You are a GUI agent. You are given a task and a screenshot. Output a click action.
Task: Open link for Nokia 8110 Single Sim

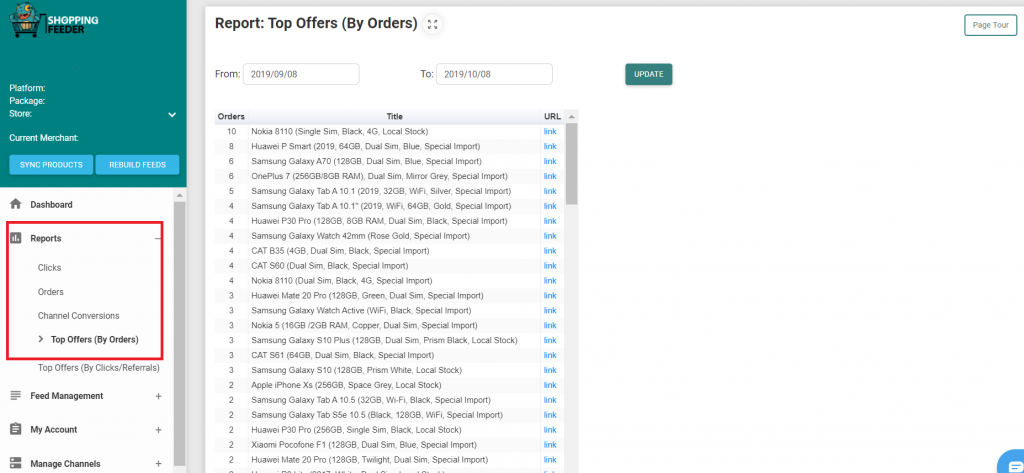(550, 131)
